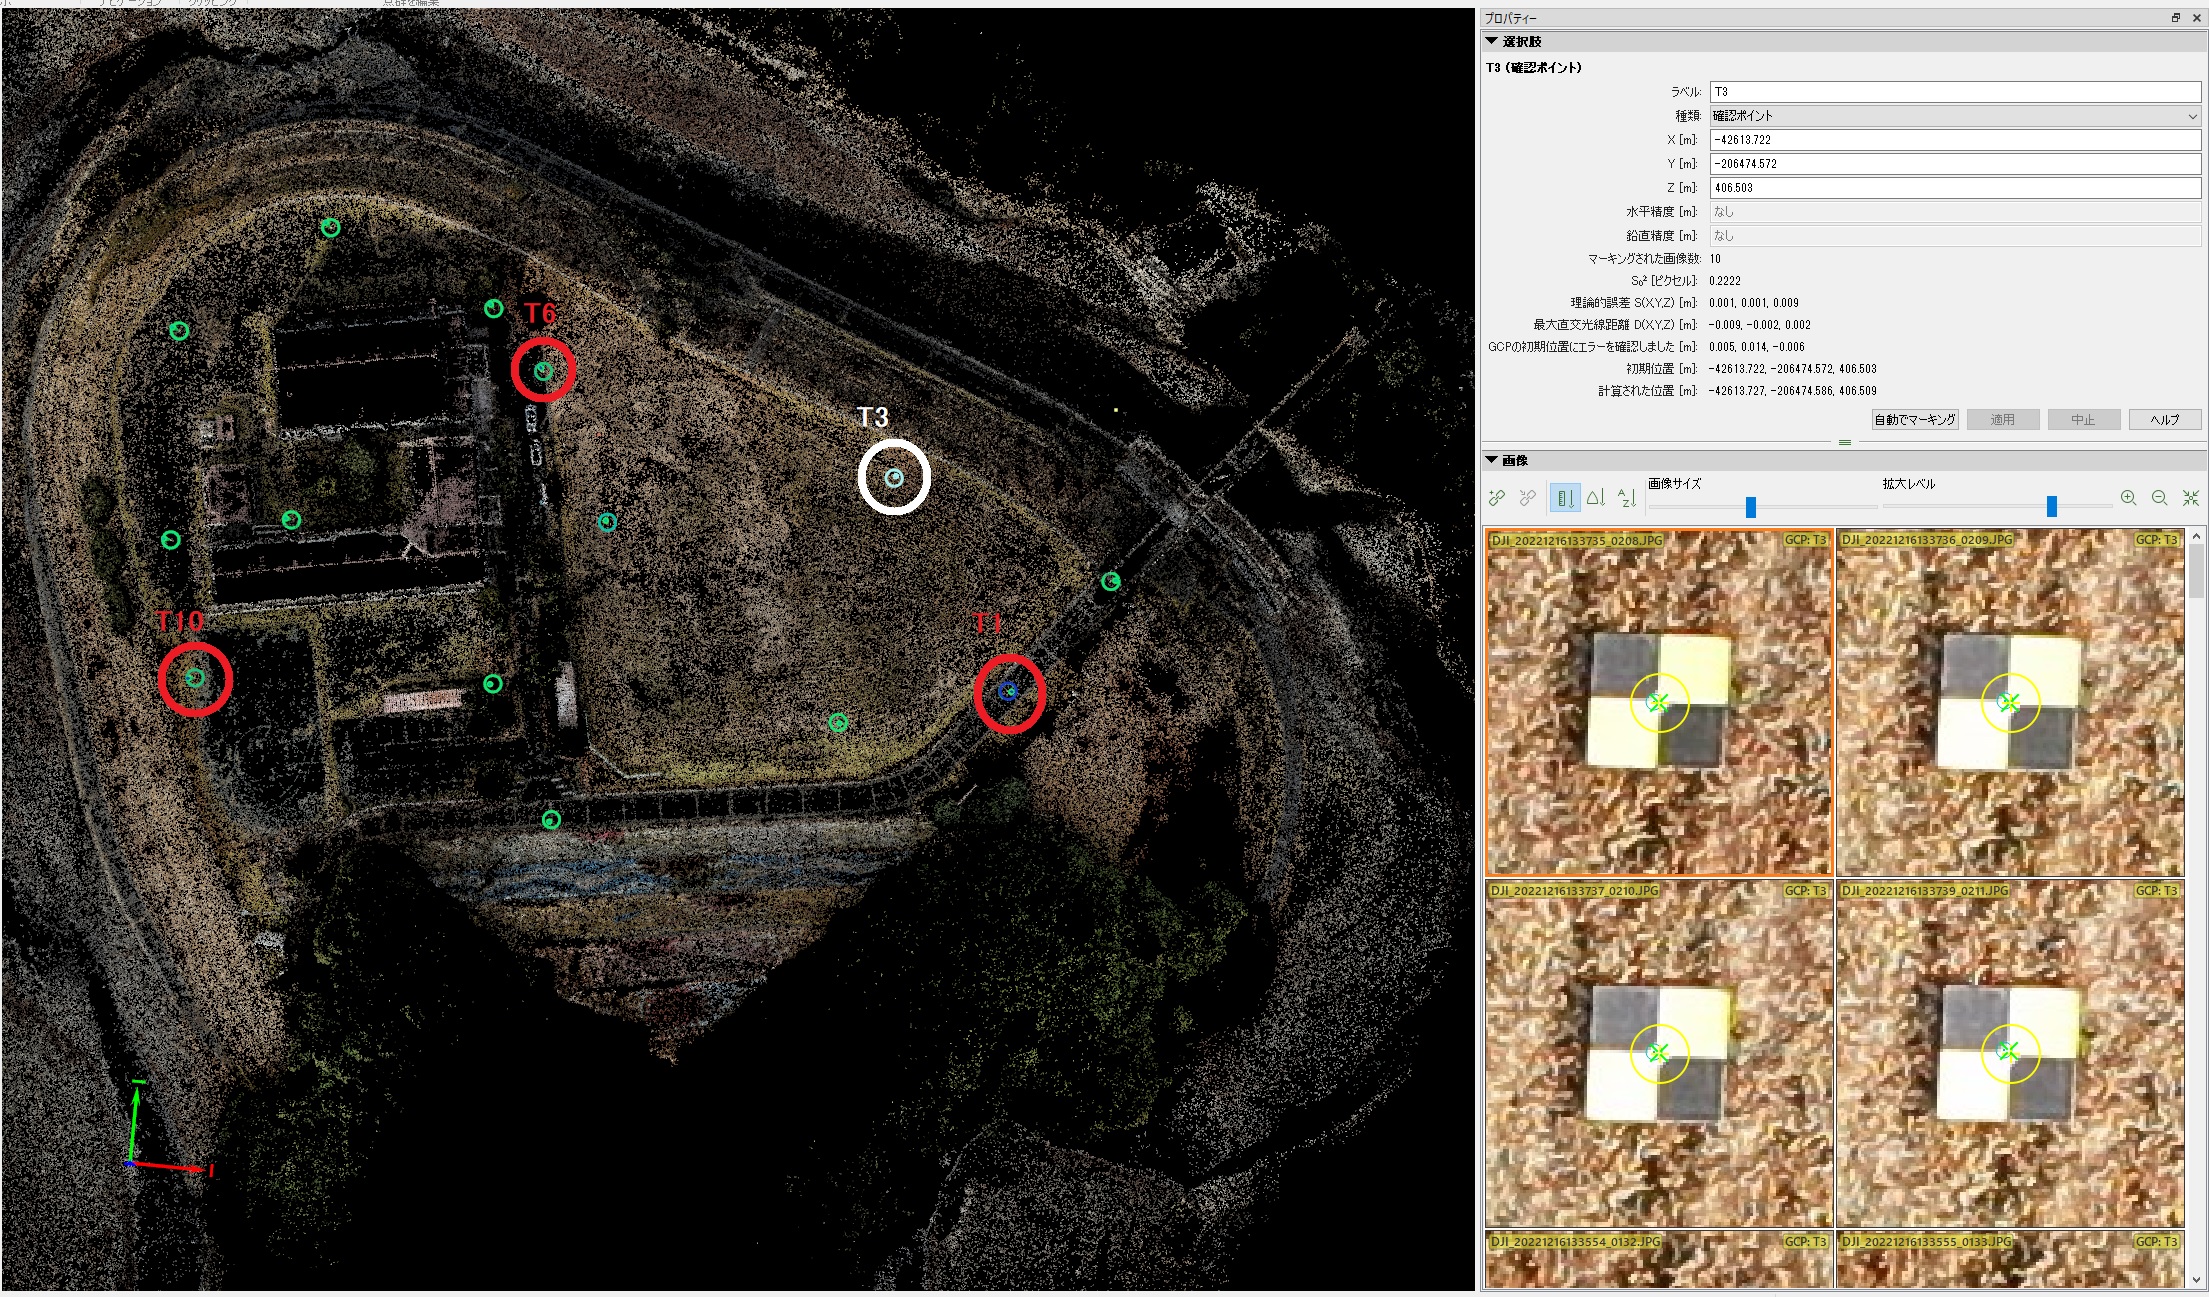Collapse the 画像 section
The width and height of the screenshot is (2209, 1297).
point(1492,461)
